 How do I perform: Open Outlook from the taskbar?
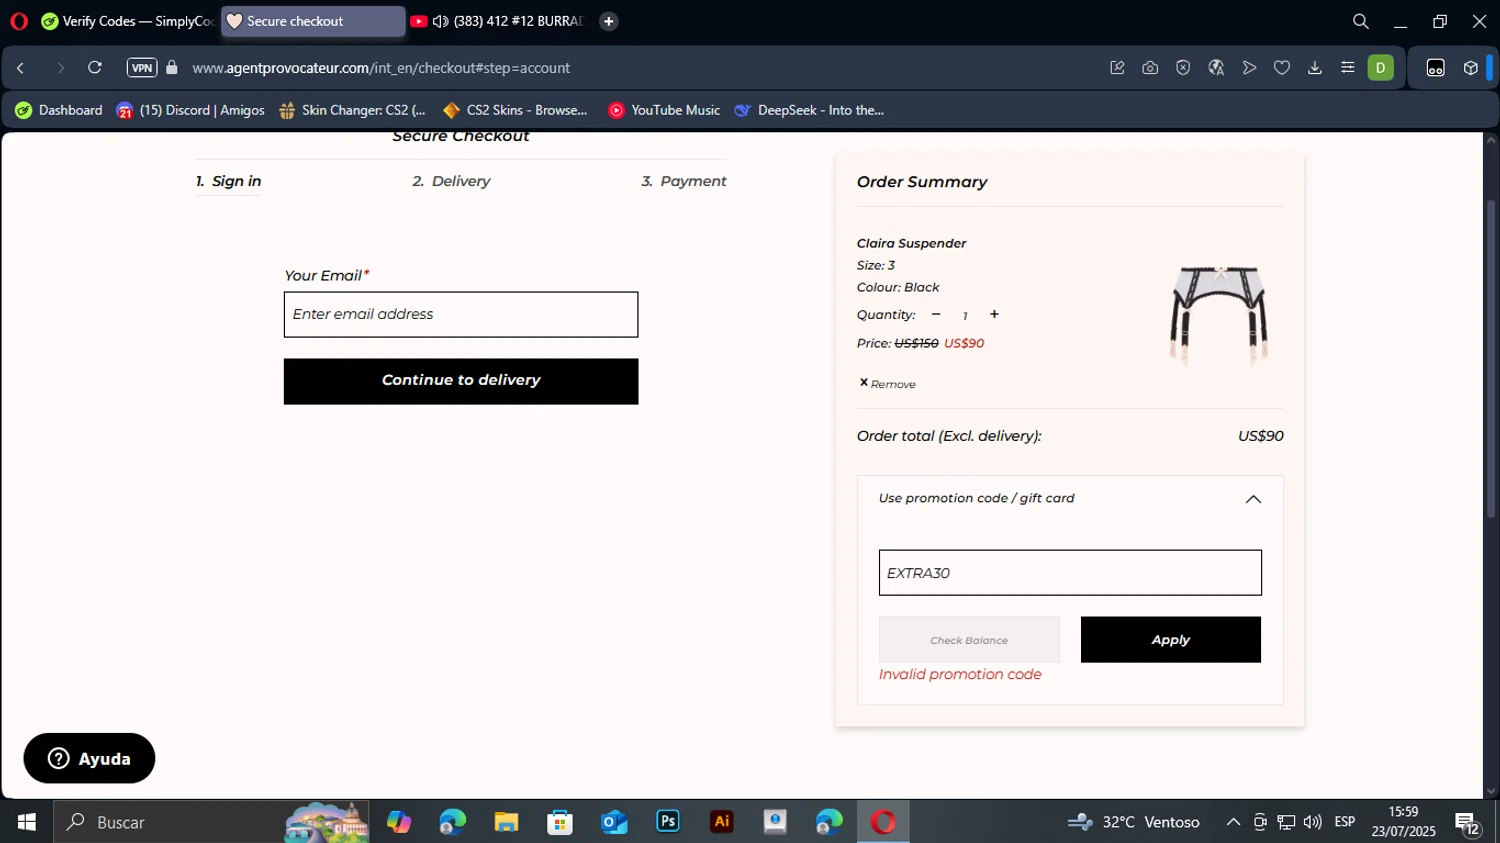click(x=614, y=822)
